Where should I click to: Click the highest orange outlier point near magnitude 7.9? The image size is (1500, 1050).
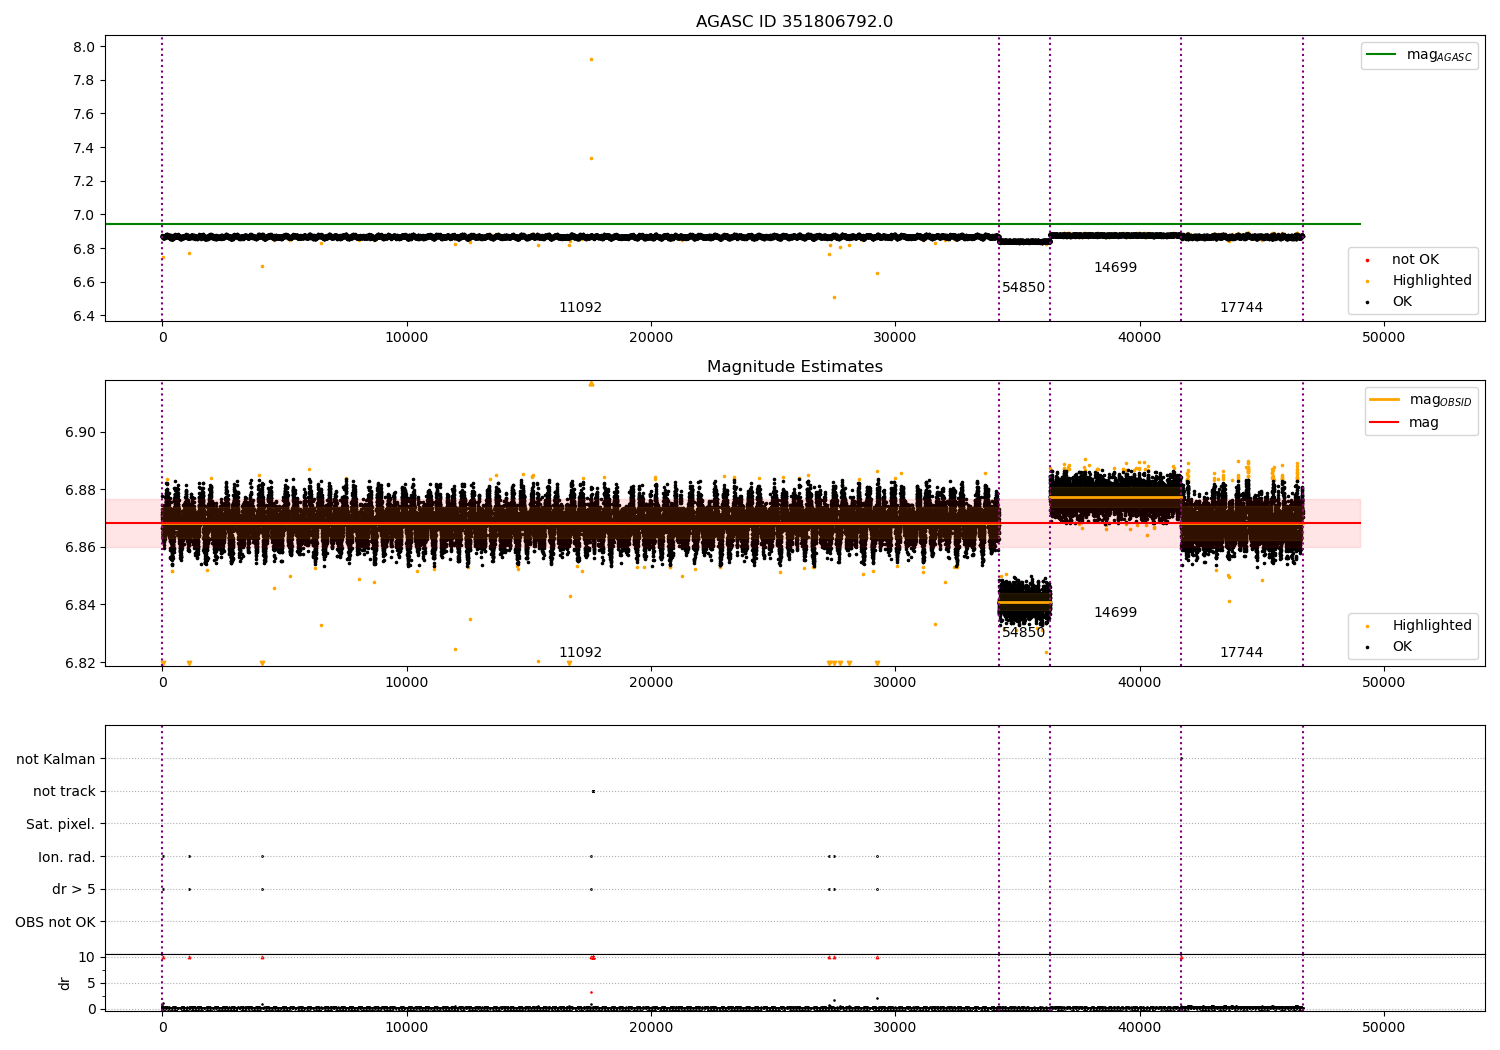[591, 59]
